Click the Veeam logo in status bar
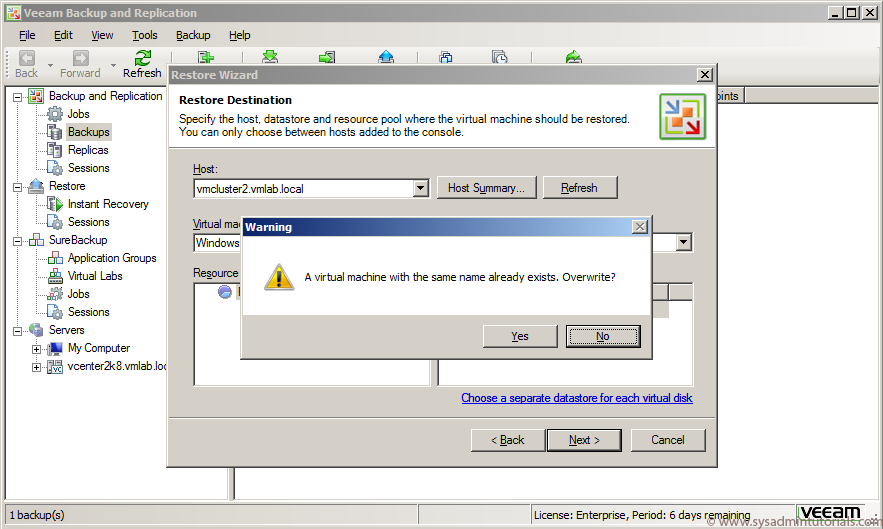The height and width of the screenshot is (529, 883). 831,512
